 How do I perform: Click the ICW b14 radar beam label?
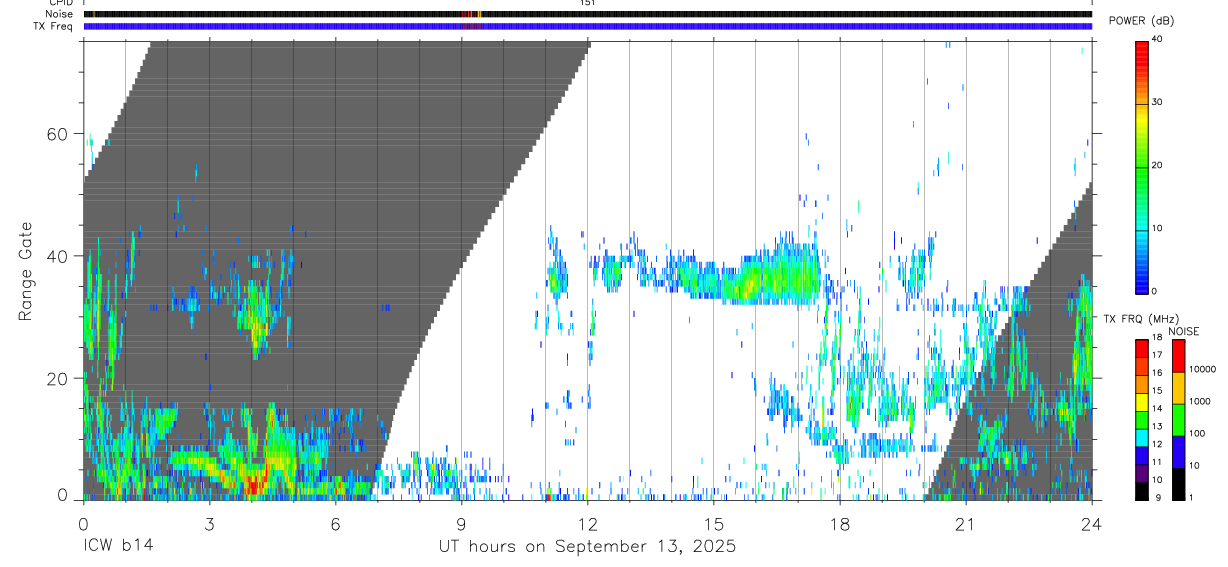[x=117, y=547]
